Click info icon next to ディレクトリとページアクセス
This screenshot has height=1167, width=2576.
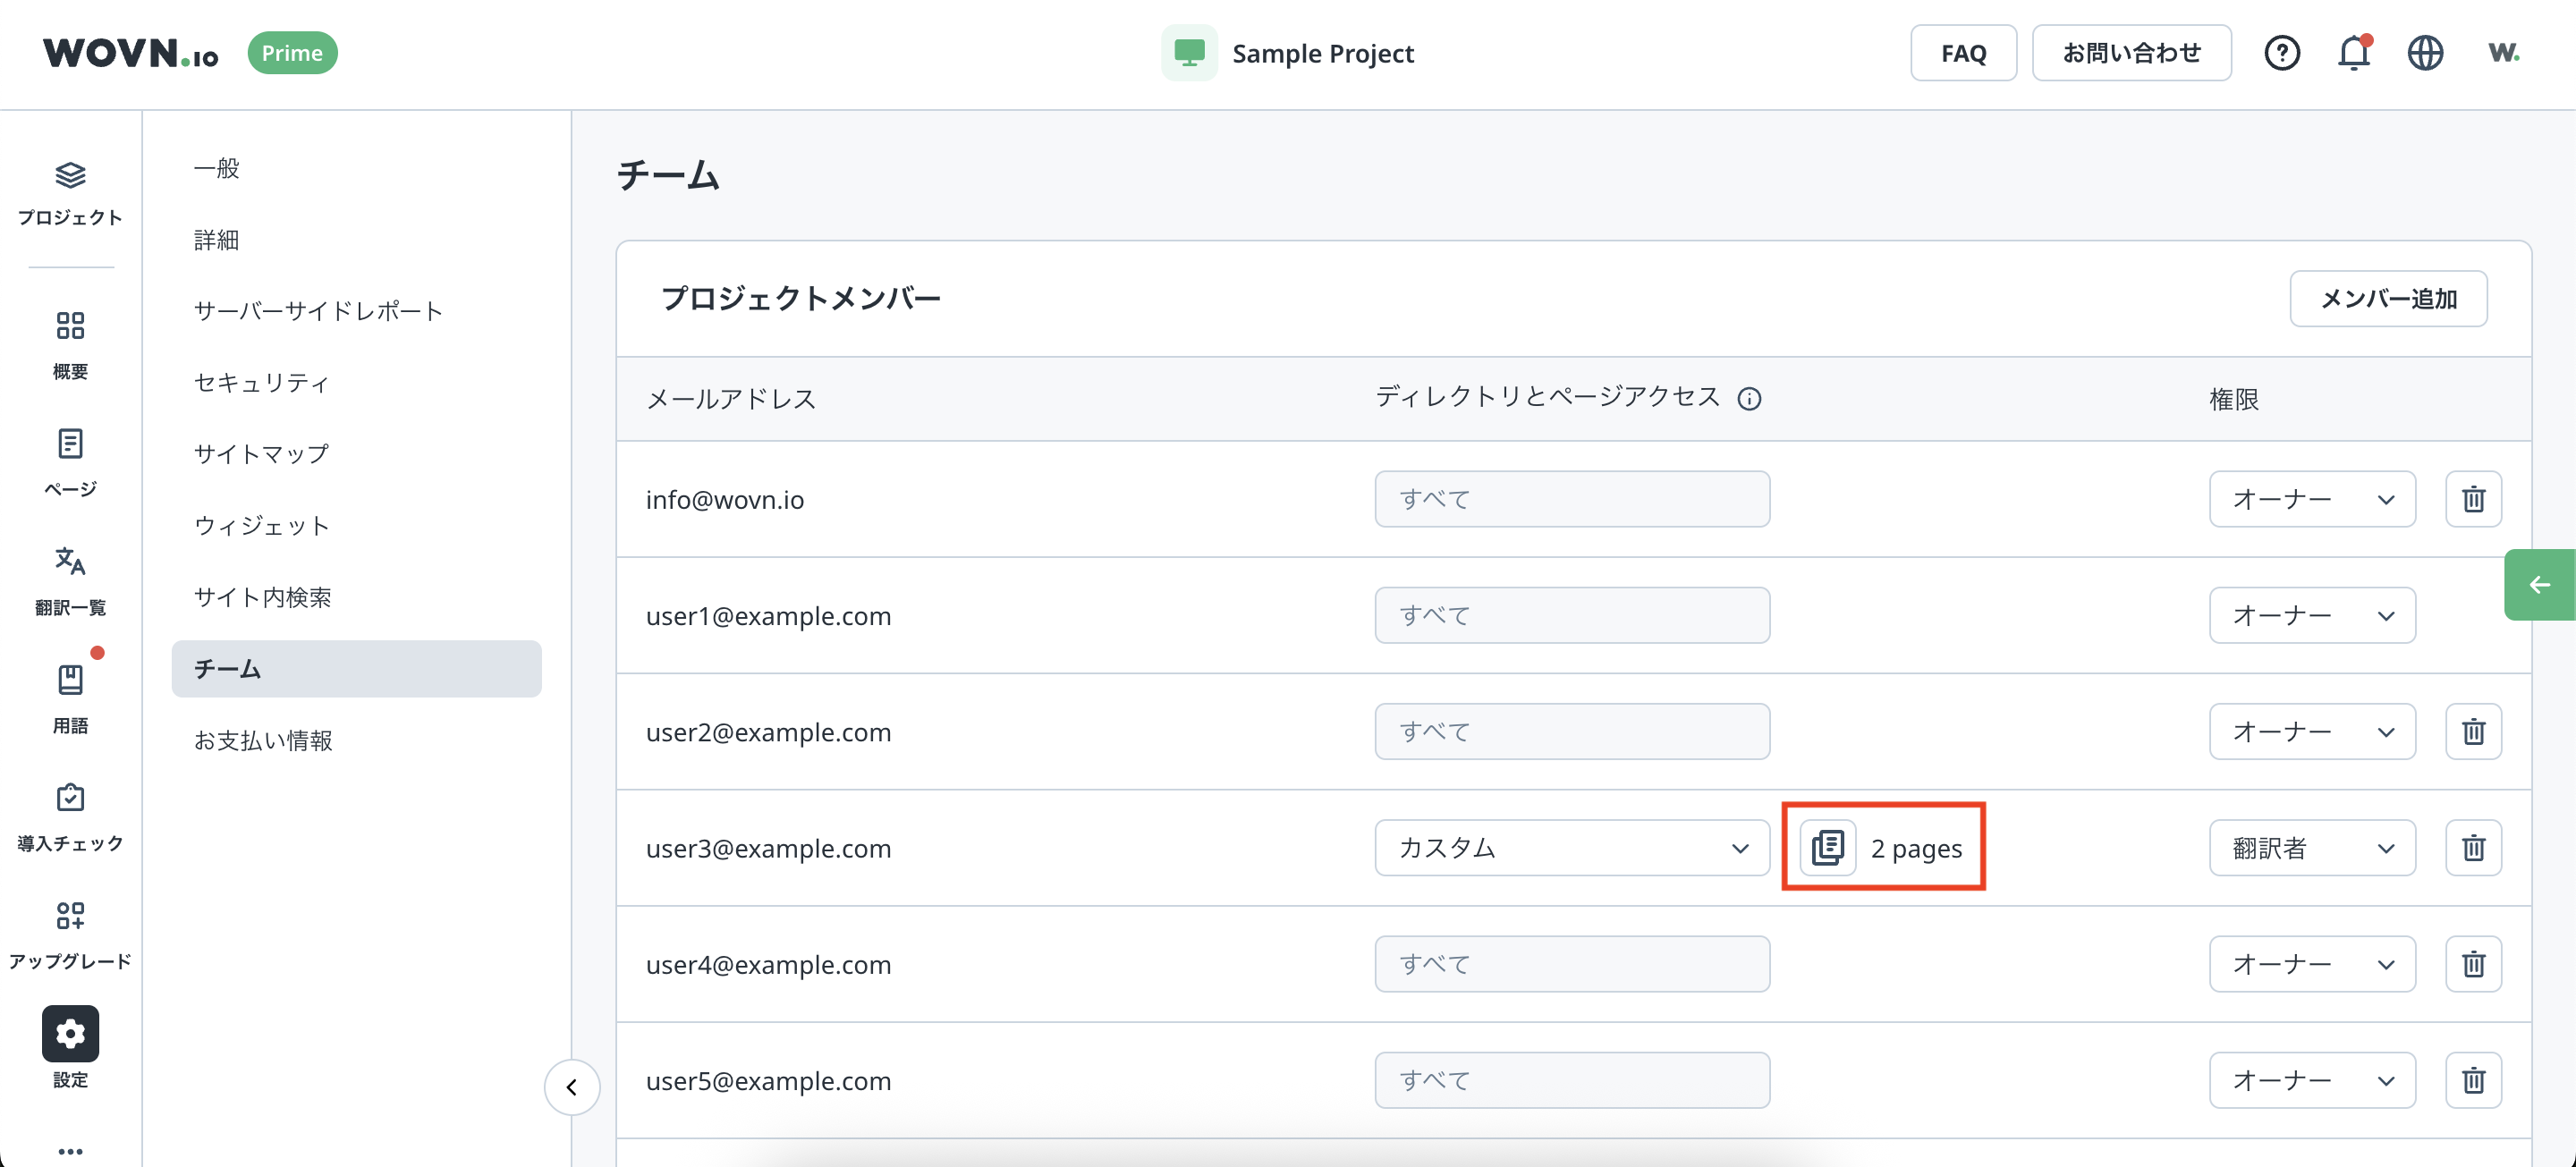pos(1749,399)
